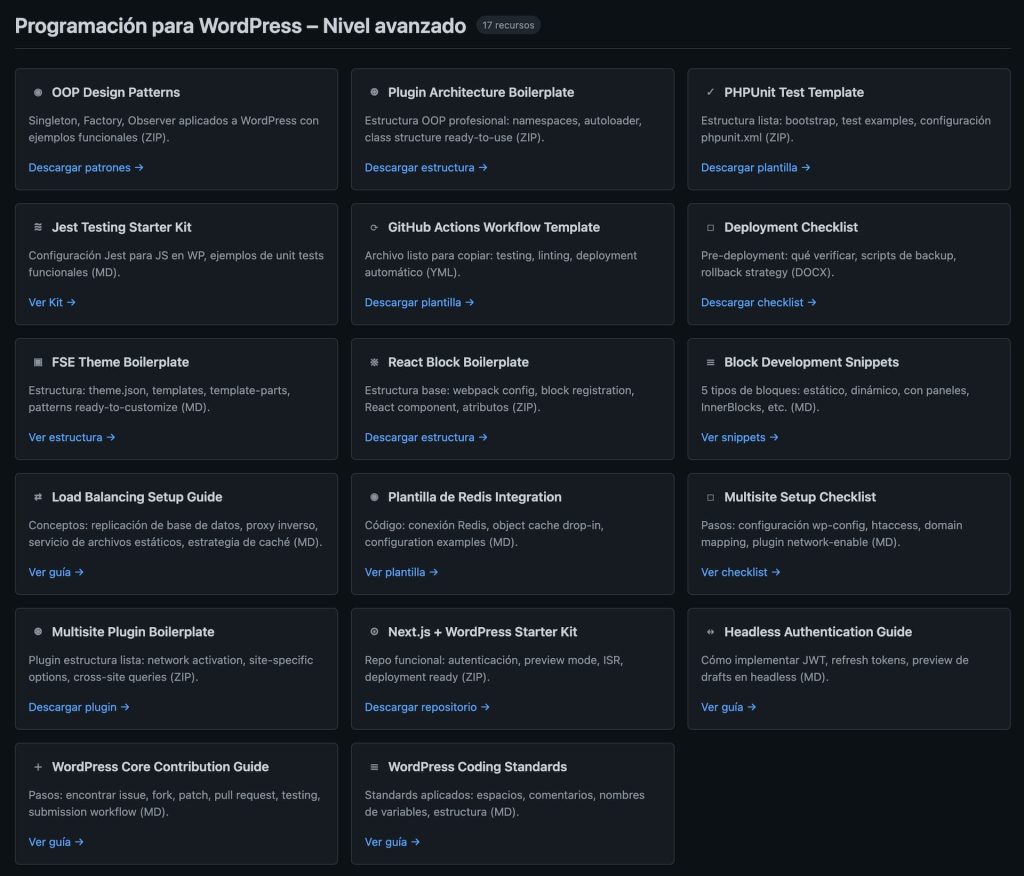Click the 17 recursos badge next to the title
Screen dimensions: 1024x876
(x=508, y=25)
